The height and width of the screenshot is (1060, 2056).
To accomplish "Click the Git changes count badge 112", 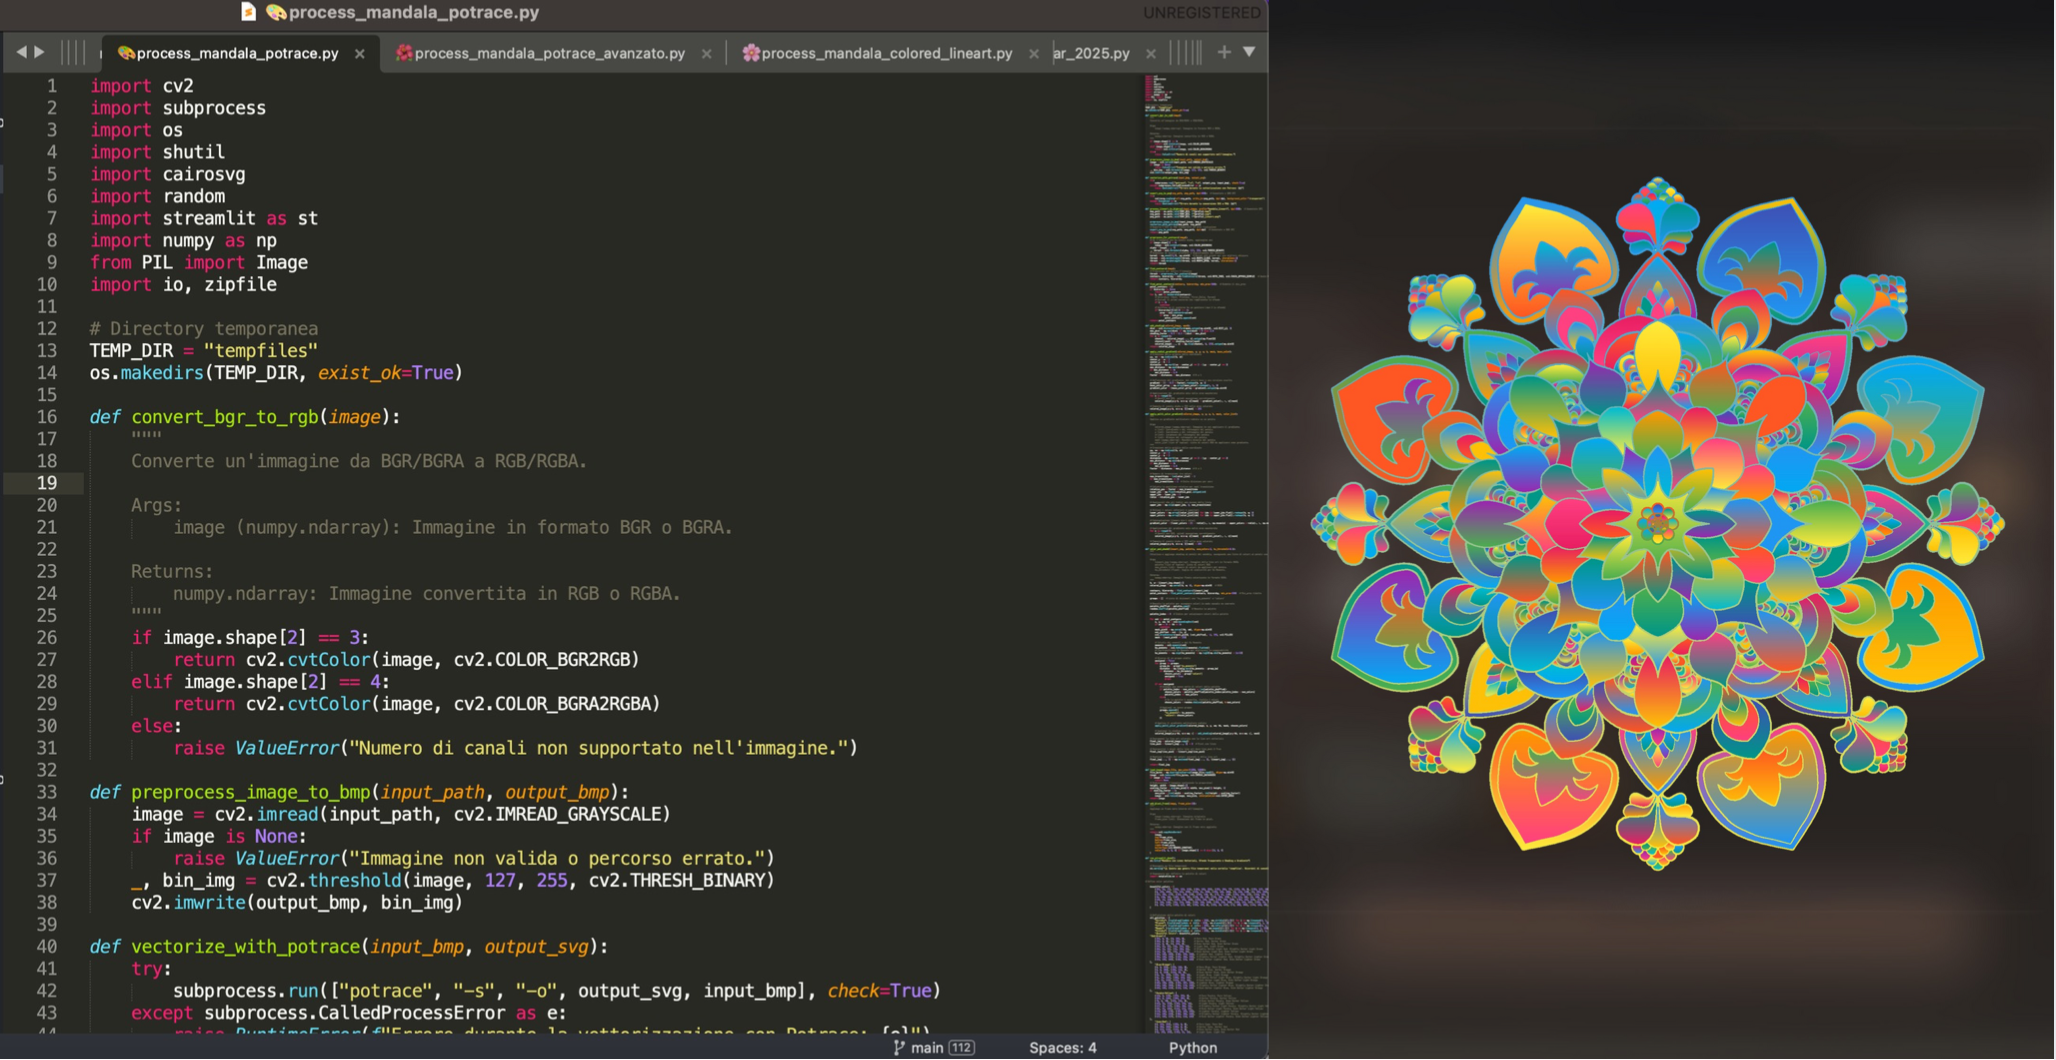I will pyautogui.click(x=962, y=1047).
